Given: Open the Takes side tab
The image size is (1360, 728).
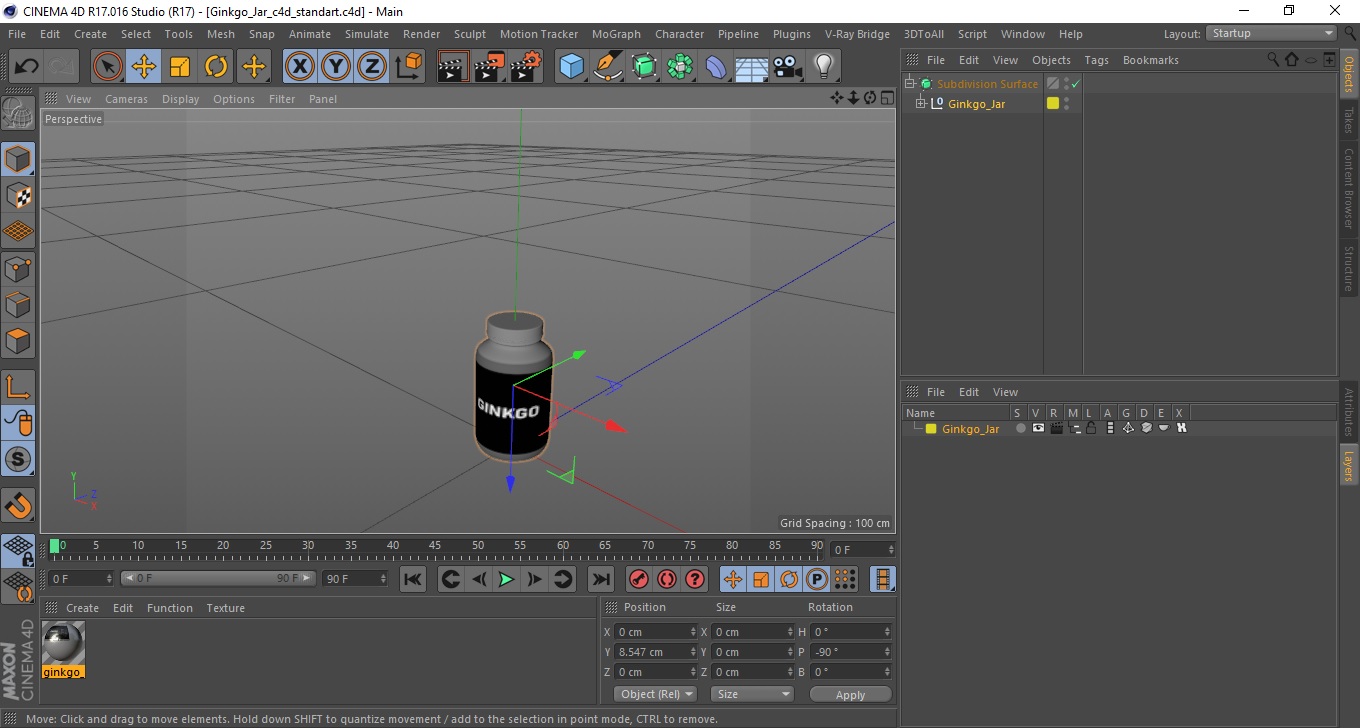Looking at the screenshot, I should [x=1349, y=120].
